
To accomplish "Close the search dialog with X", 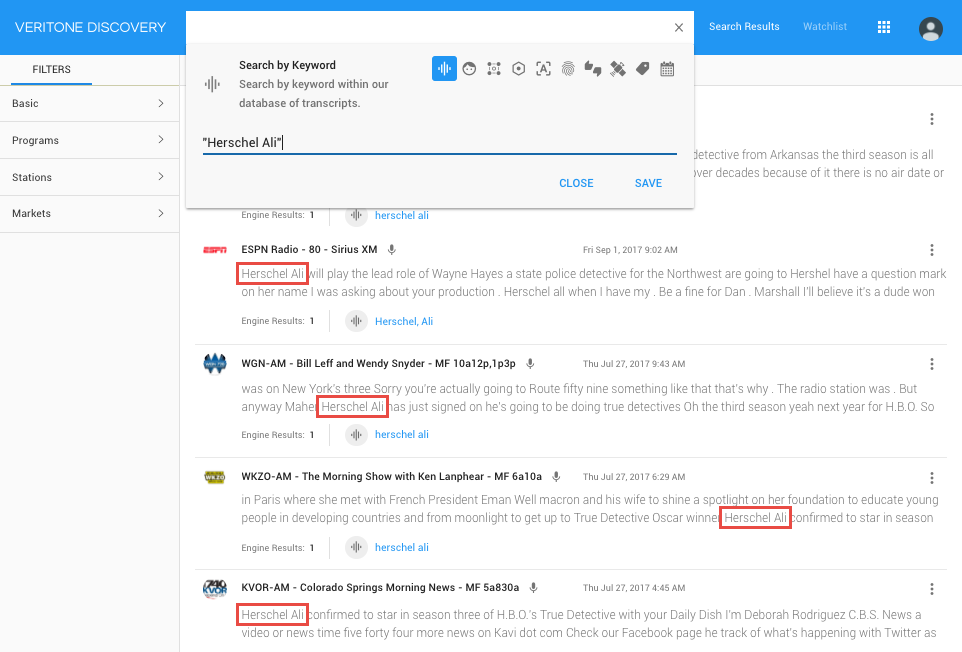I will 679,27.
